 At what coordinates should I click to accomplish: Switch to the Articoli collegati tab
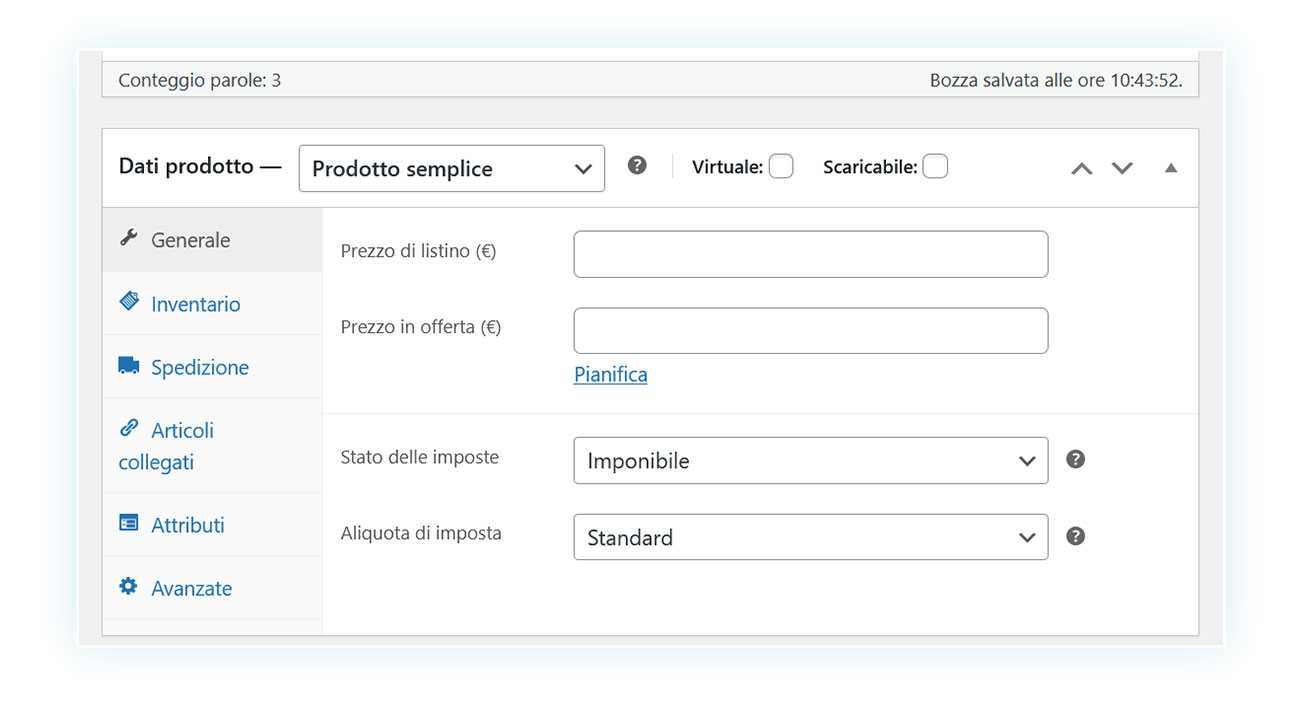coord(212,446)
